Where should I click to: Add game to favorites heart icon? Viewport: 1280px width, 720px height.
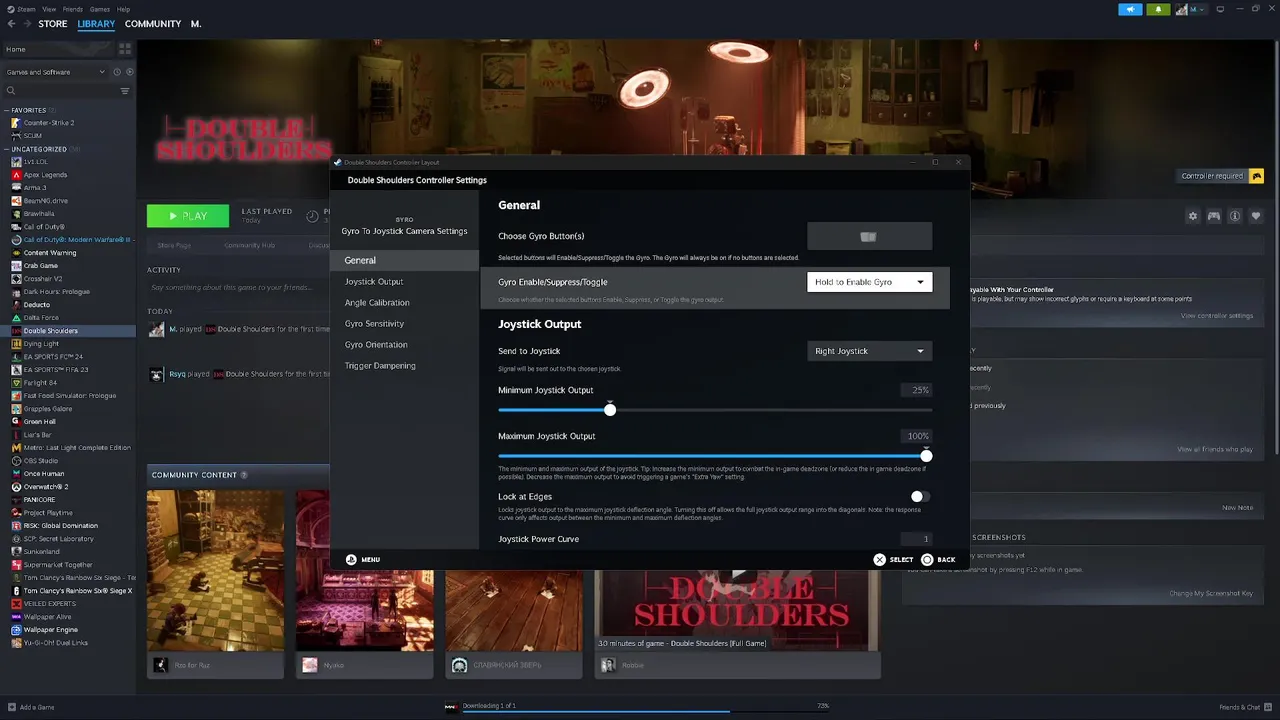click(x=1256, y=216)
